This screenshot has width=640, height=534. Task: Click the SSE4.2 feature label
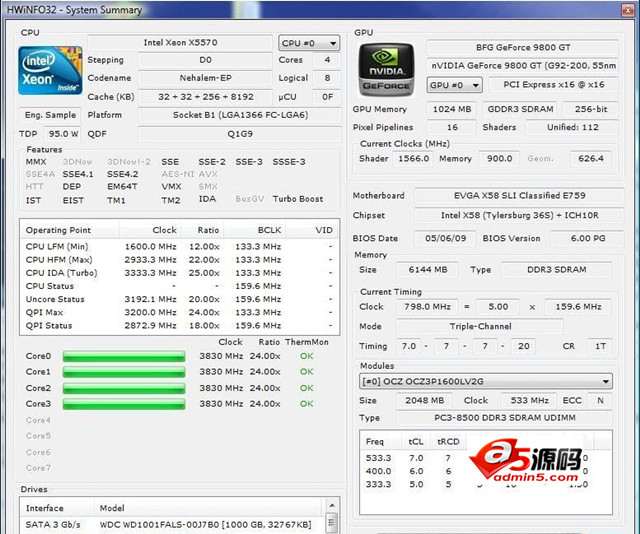point(122,174)
